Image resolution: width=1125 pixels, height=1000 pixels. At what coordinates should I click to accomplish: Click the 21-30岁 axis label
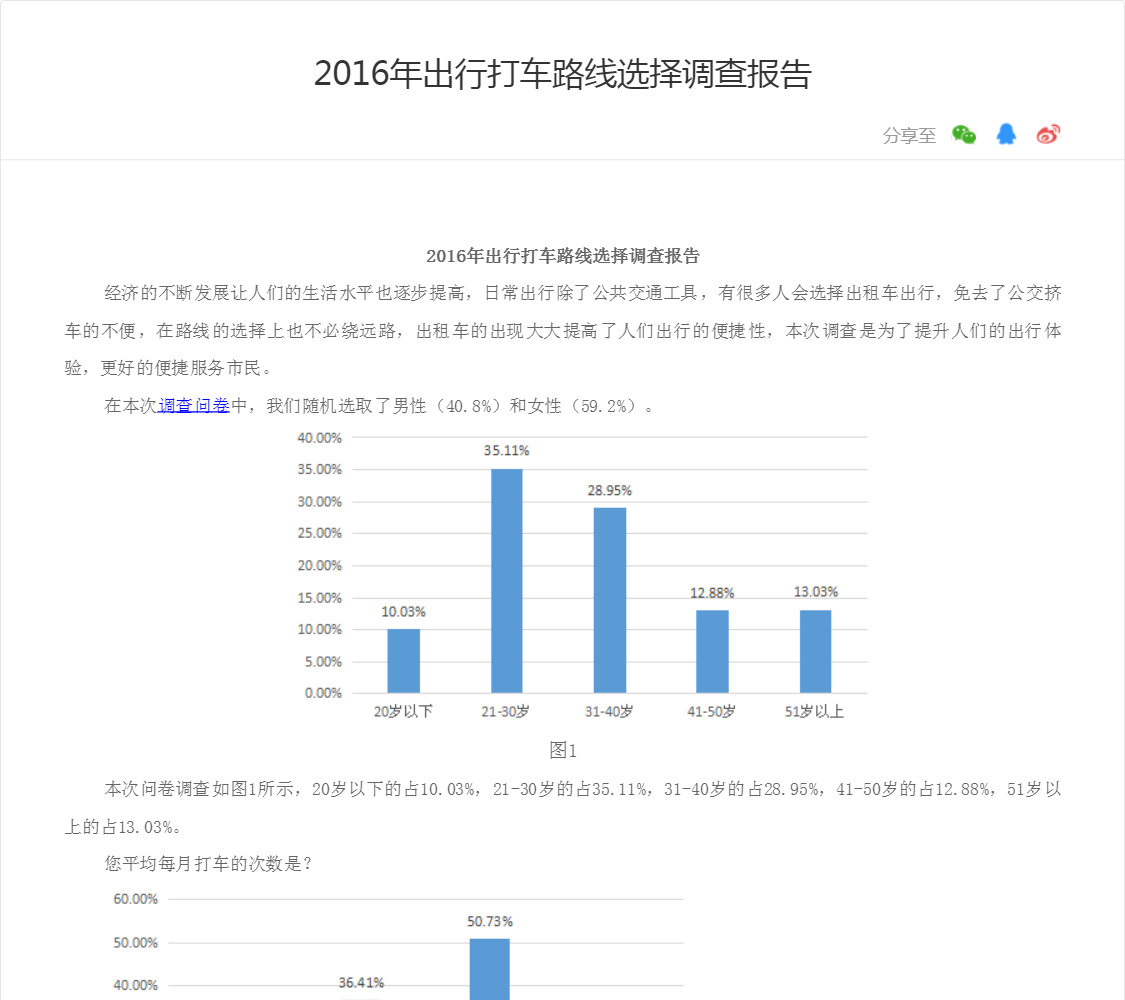click(506, 712)
